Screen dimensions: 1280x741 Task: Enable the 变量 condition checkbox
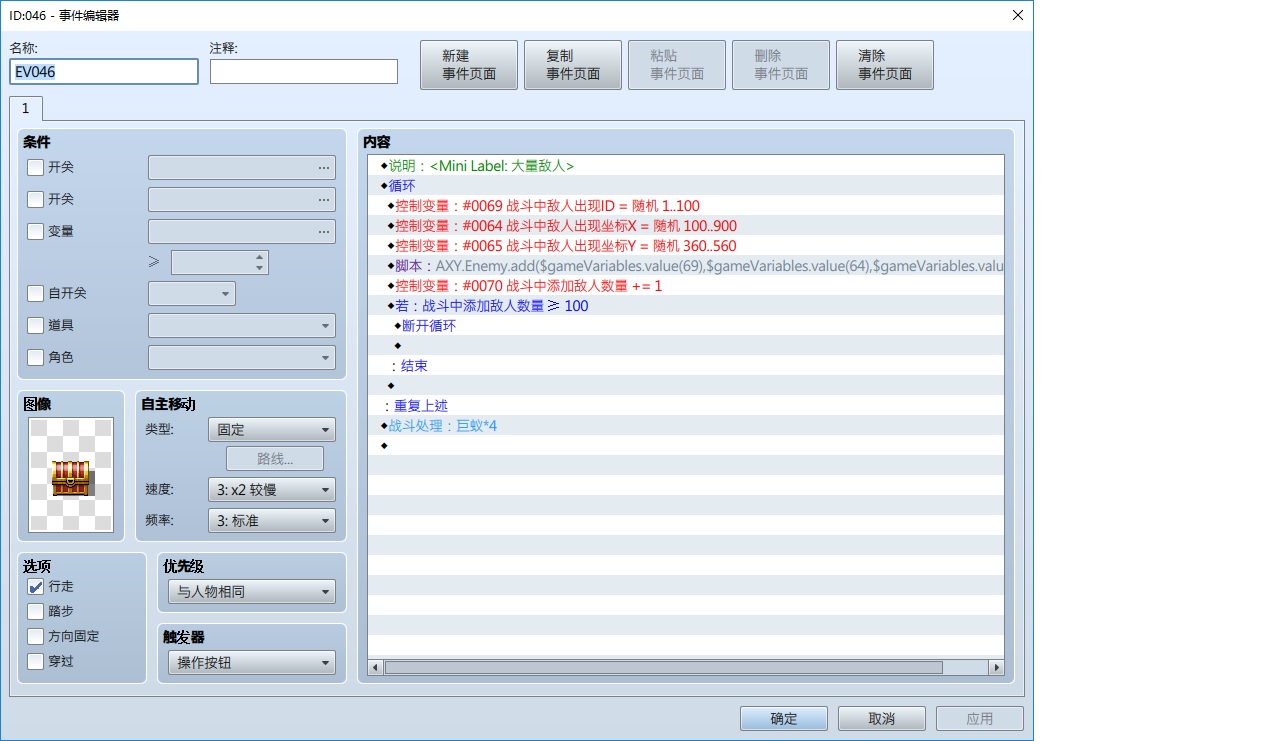tap(36, 231)
